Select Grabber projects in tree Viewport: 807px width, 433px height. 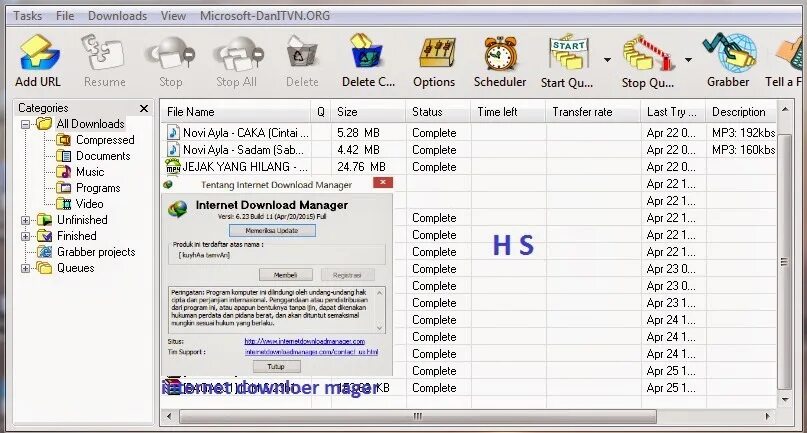coord(96,252)
